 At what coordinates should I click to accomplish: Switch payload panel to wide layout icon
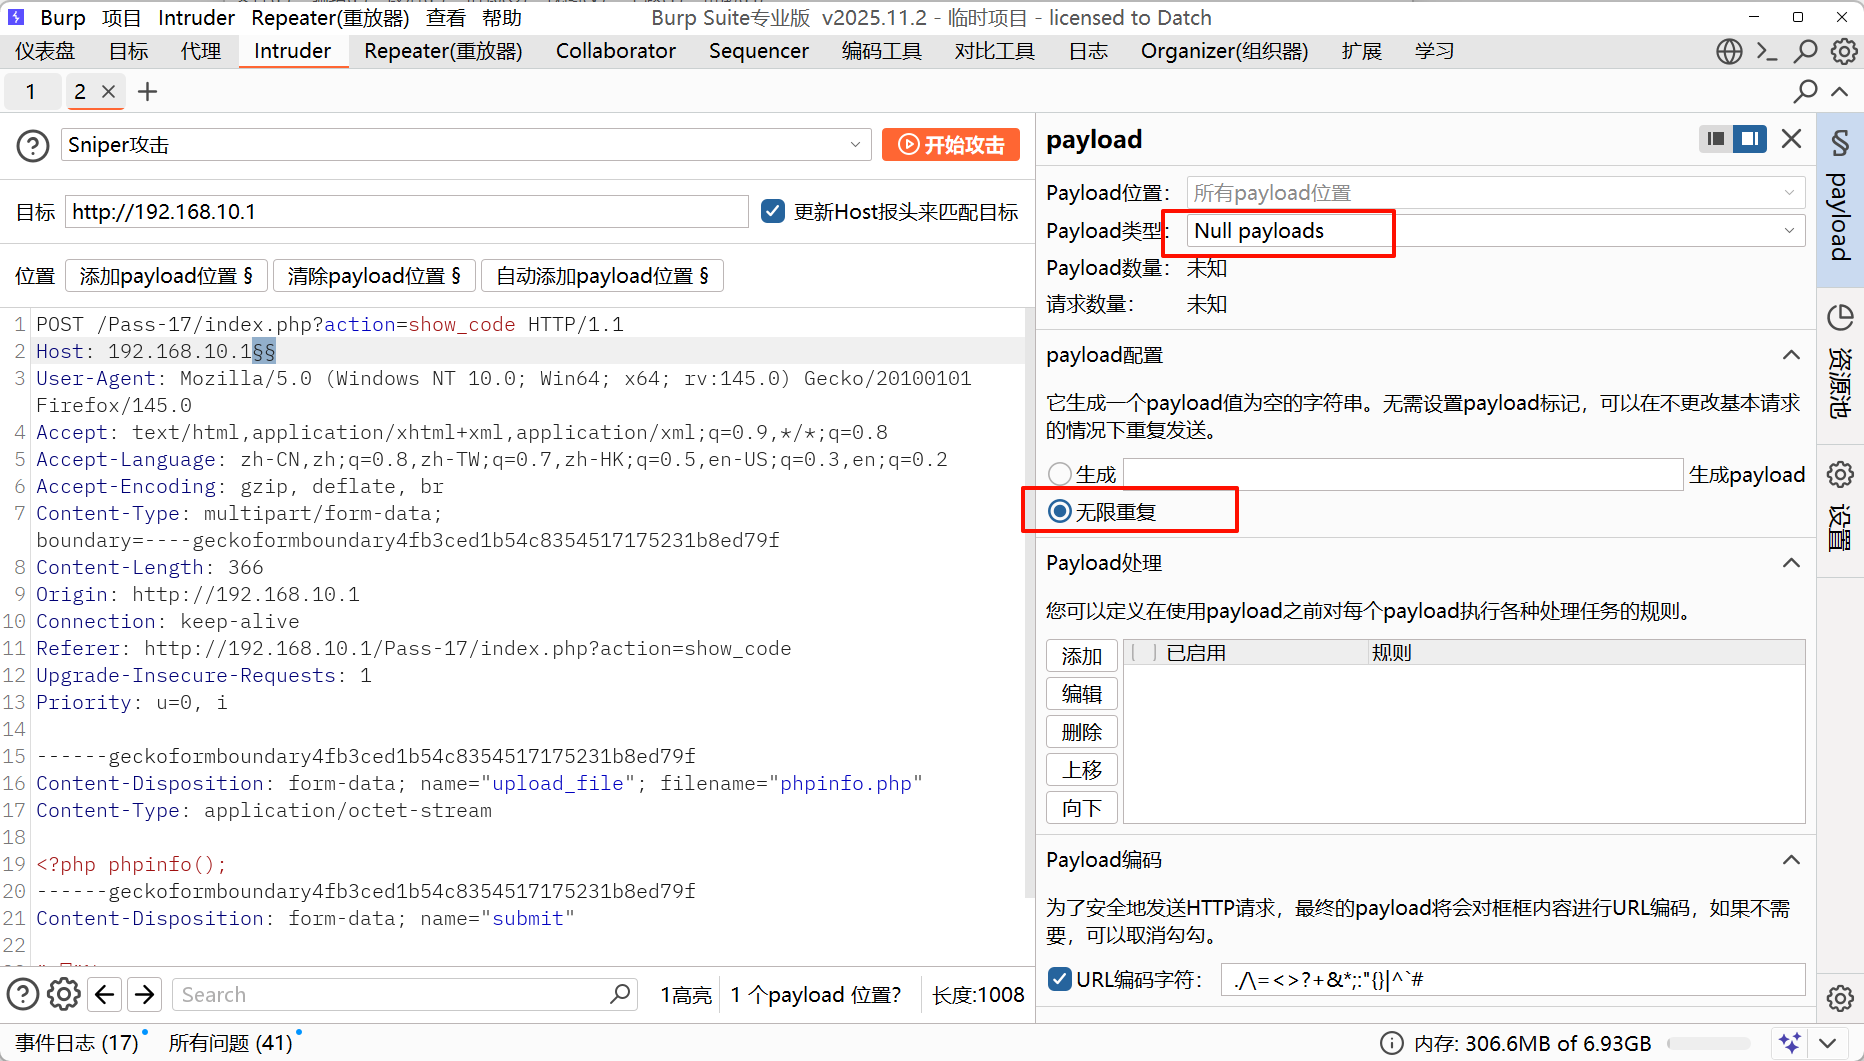1750,139
